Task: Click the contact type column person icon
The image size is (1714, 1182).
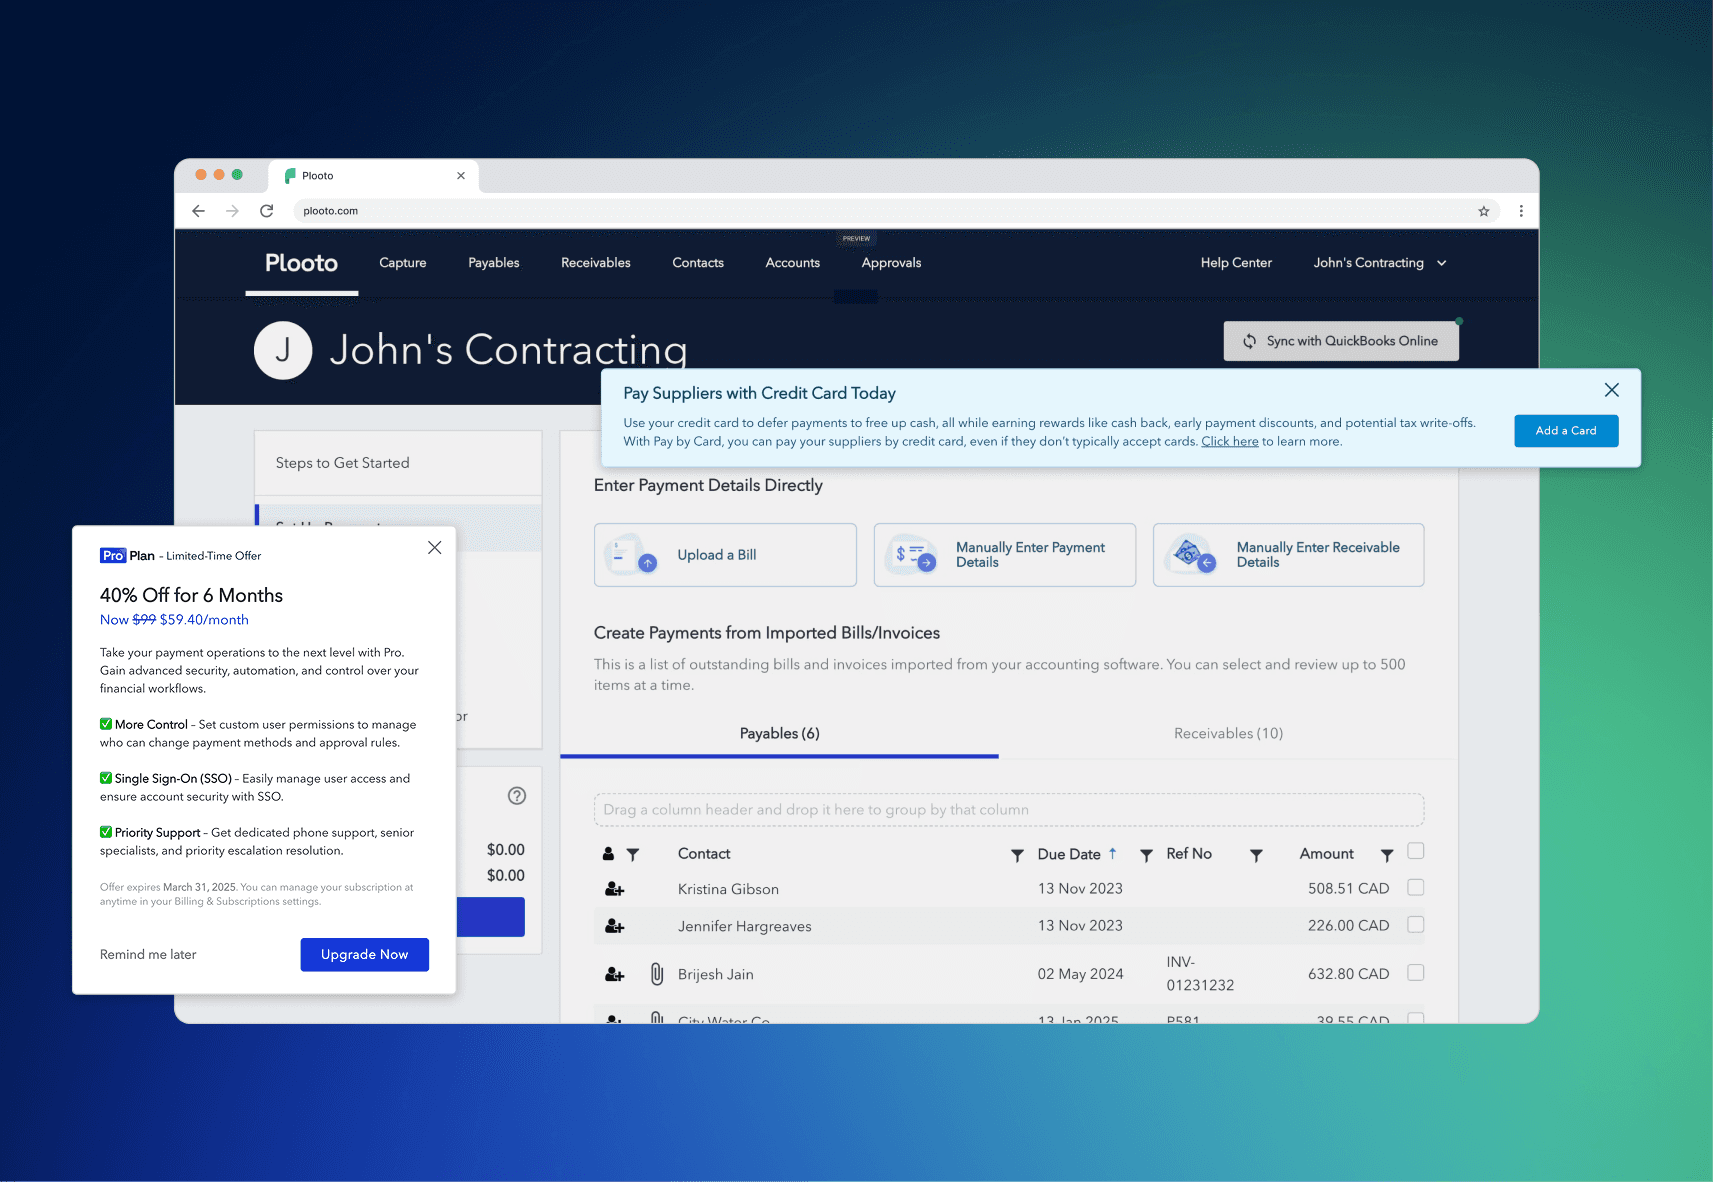Action: click(x=608, y=854)
